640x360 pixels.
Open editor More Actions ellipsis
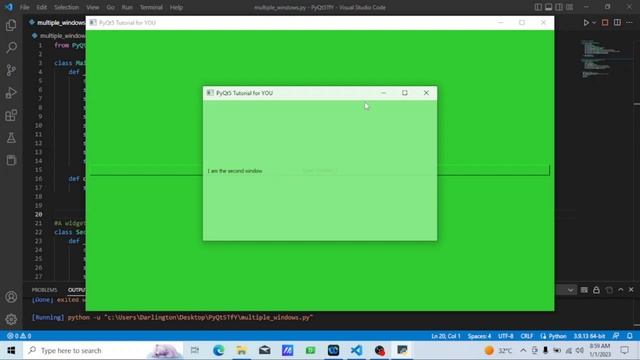point(629,23)
